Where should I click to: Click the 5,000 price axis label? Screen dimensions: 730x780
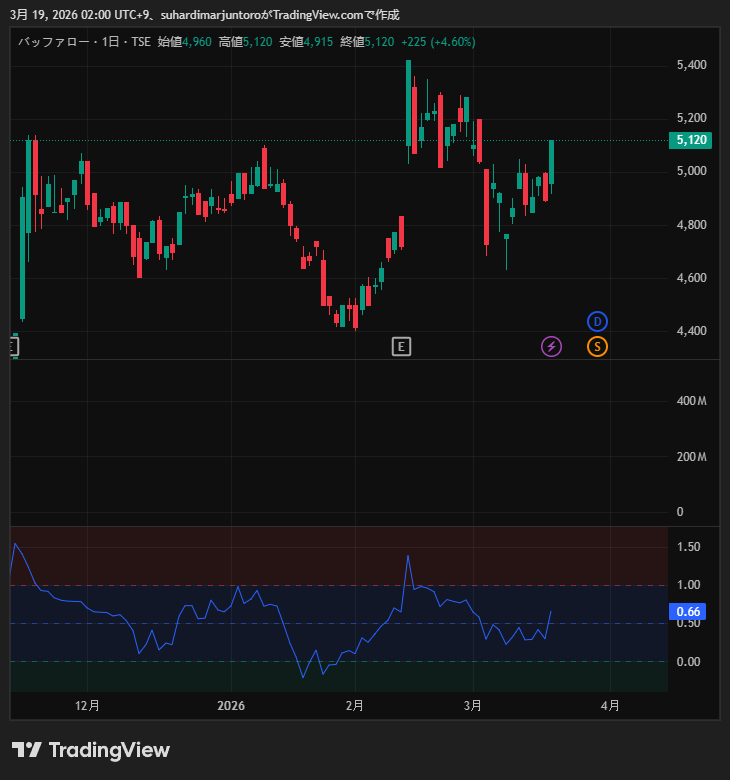pos(691,171)
